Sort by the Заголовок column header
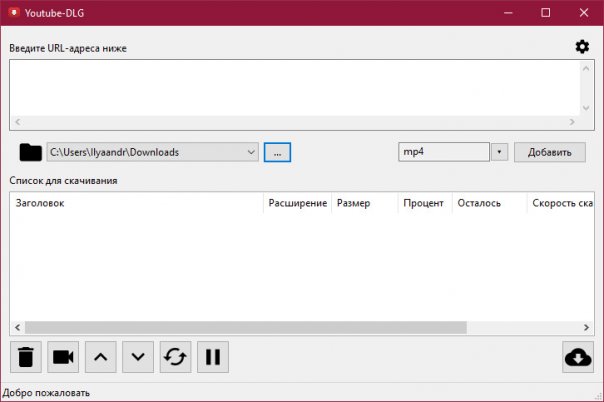The height and width of the screenshot is (402, 604). click(x=136, y=203)
